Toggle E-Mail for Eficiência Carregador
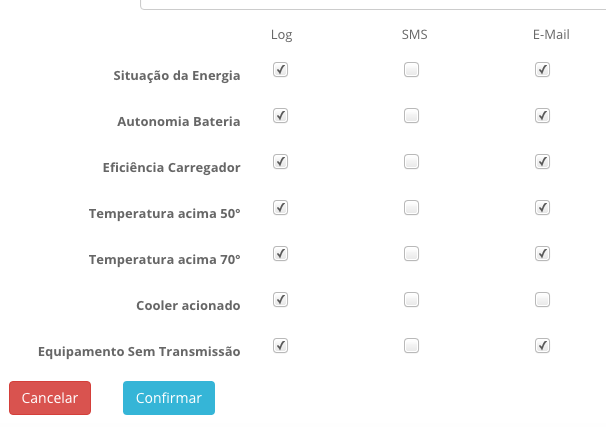The width and height of the screenshot is (606, 427). (x=542, y=161)
